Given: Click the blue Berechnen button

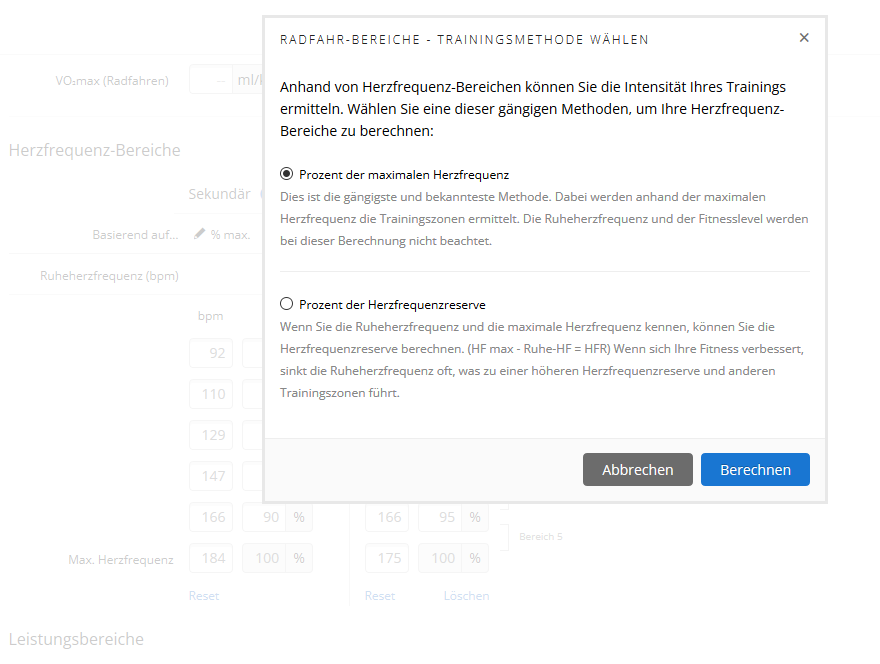Looking at the screenshot, I should pos(755,469).
